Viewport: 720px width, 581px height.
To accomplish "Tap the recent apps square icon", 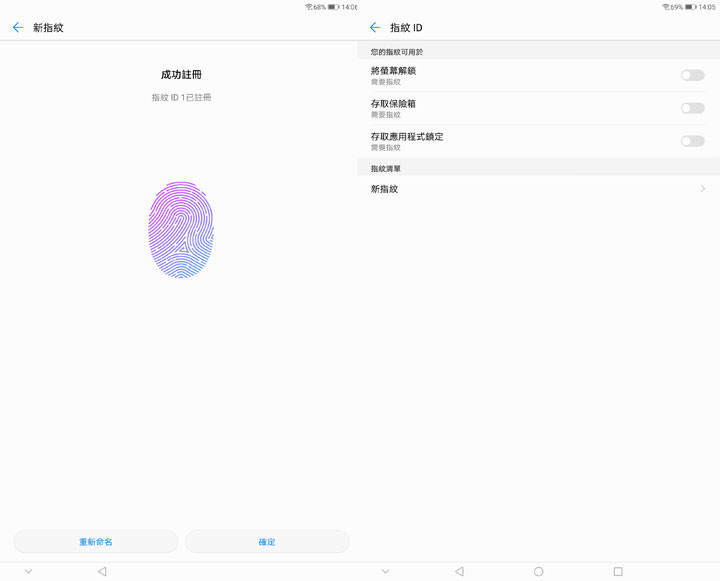I will (x=618, y=571).
